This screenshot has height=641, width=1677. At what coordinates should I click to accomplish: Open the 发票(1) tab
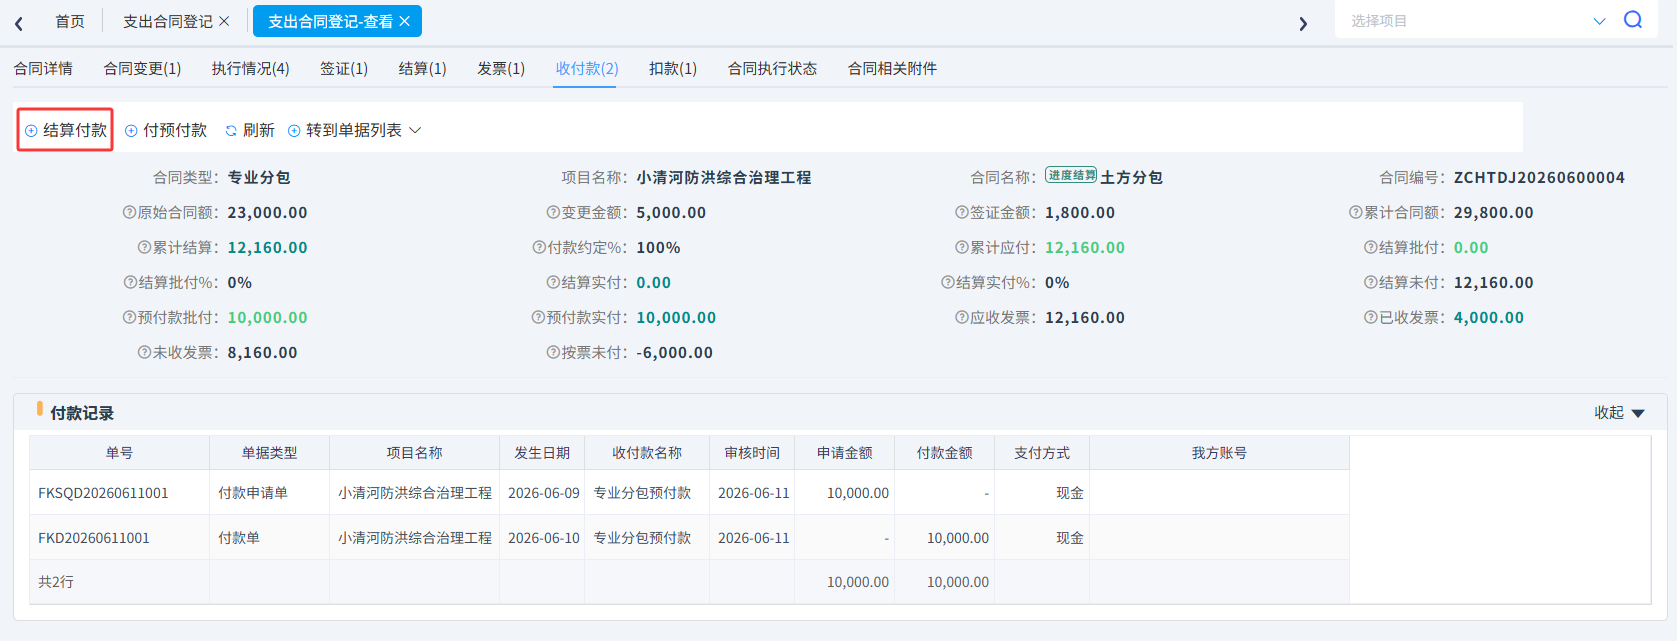click(x=501, y=69)
